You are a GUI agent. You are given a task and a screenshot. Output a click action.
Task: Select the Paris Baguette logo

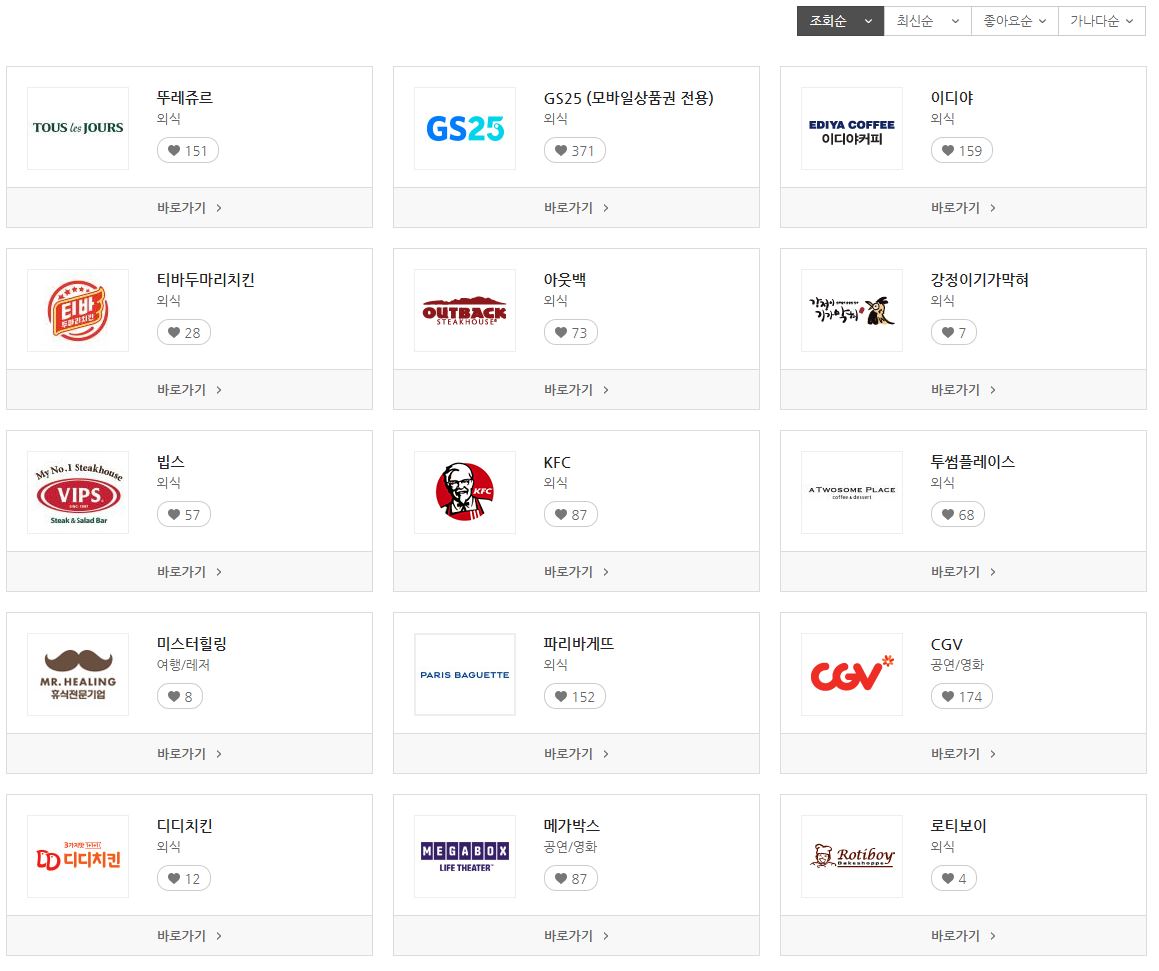pyautogui.click(x=465, y=674)
